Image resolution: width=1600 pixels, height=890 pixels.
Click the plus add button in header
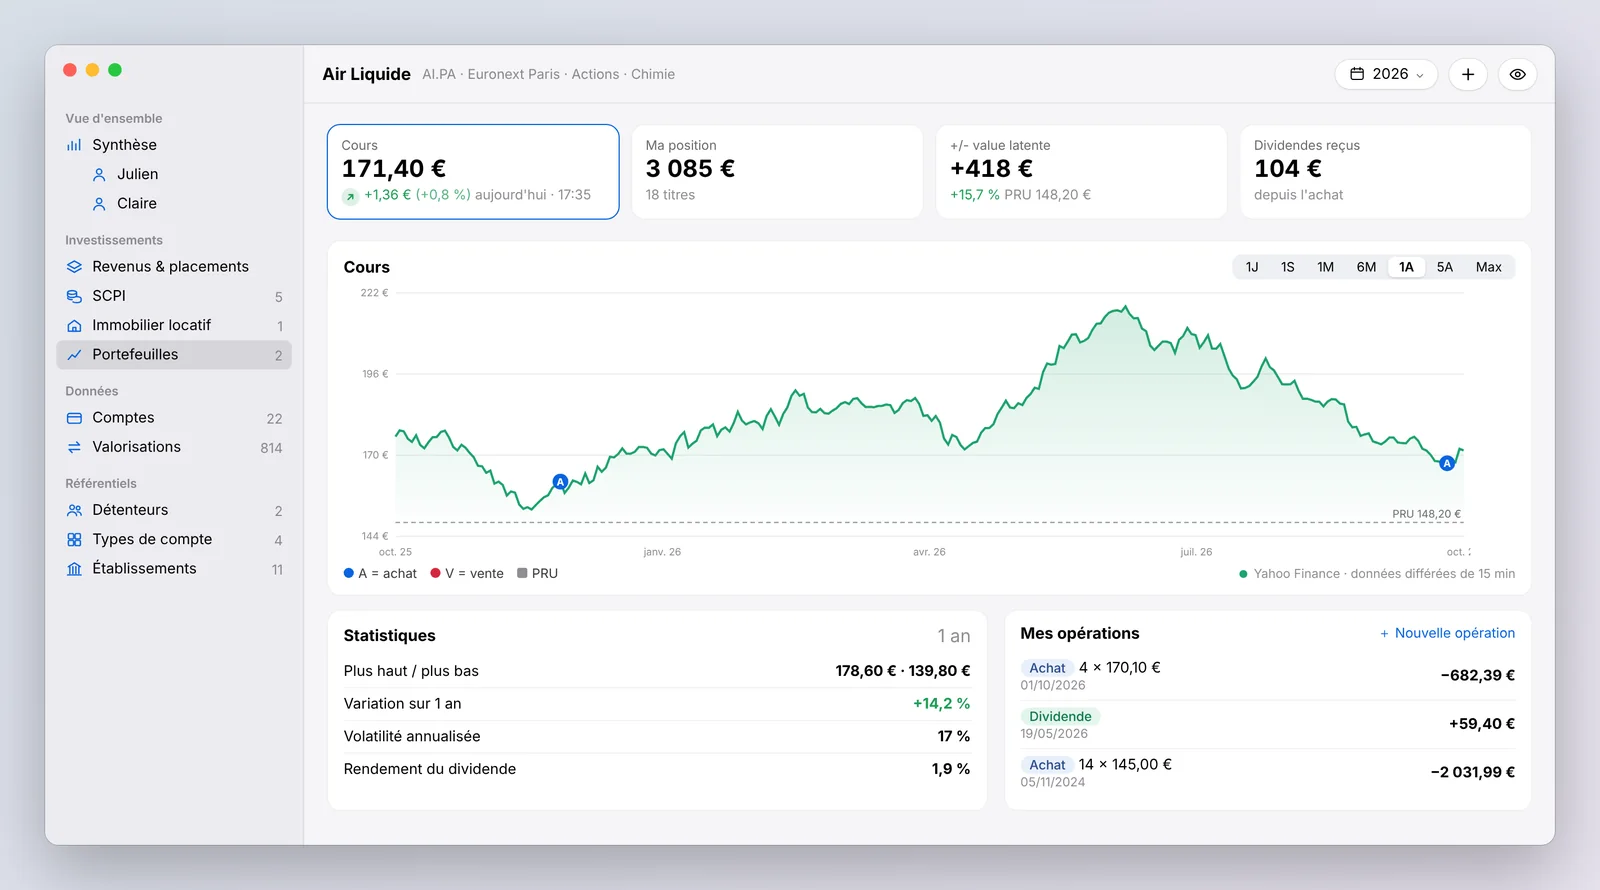tap(1468, 74)
